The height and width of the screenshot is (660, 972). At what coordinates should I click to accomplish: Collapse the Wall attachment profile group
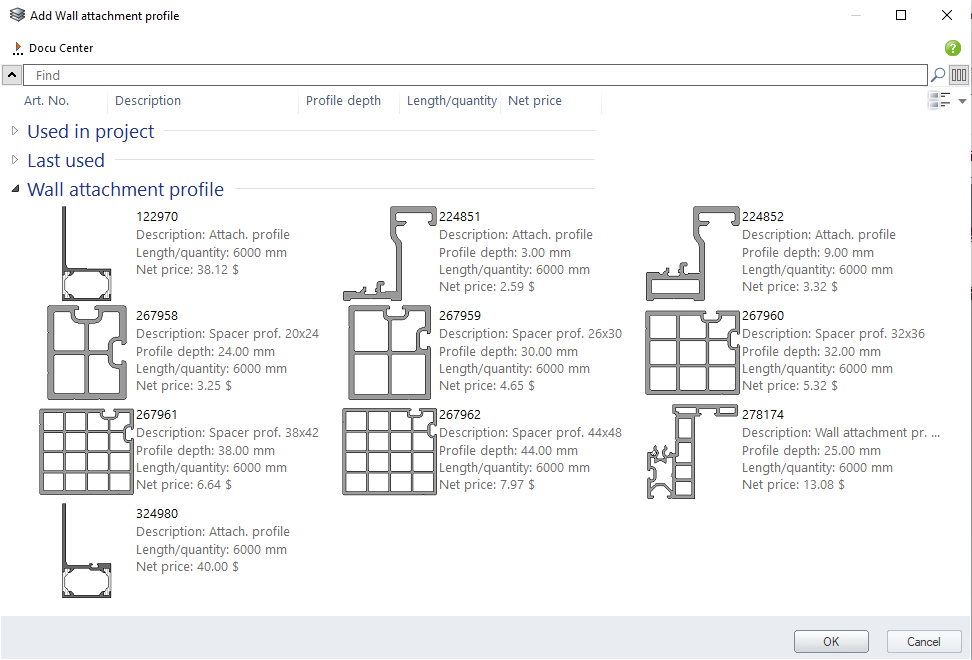[x=15, y=189]
